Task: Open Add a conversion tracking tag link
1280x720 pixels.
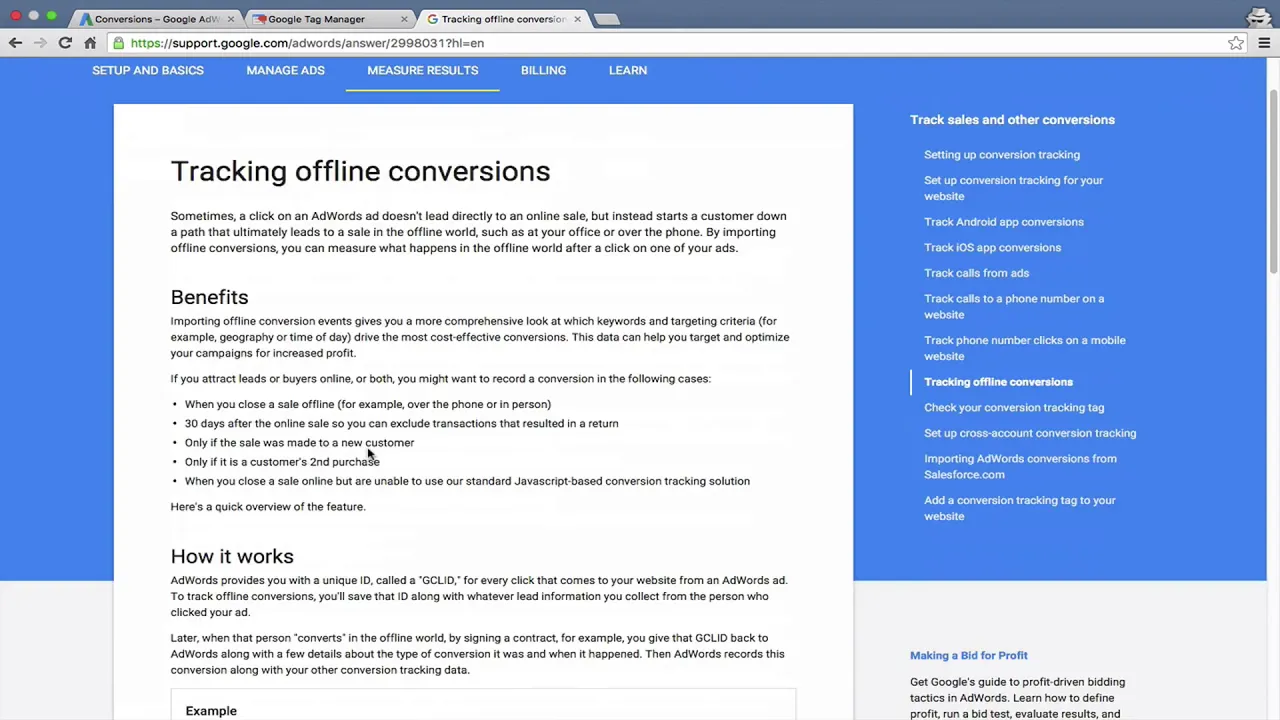Action: point(1019,508)
